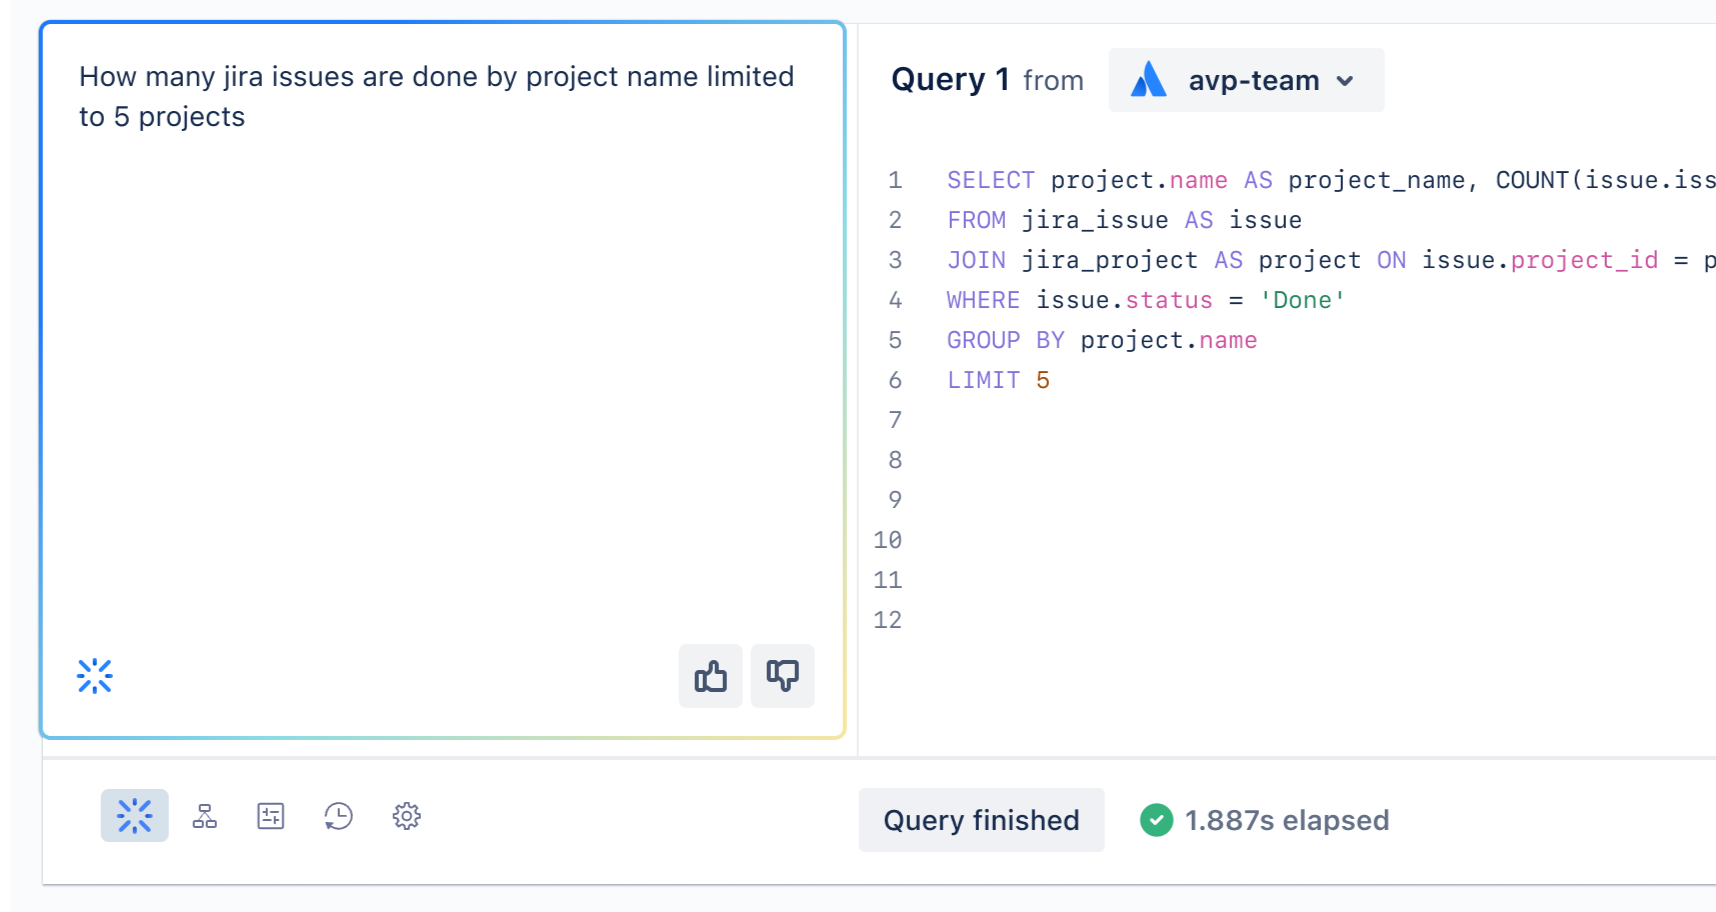Click the green success checkmark icon

[1156, 820]
